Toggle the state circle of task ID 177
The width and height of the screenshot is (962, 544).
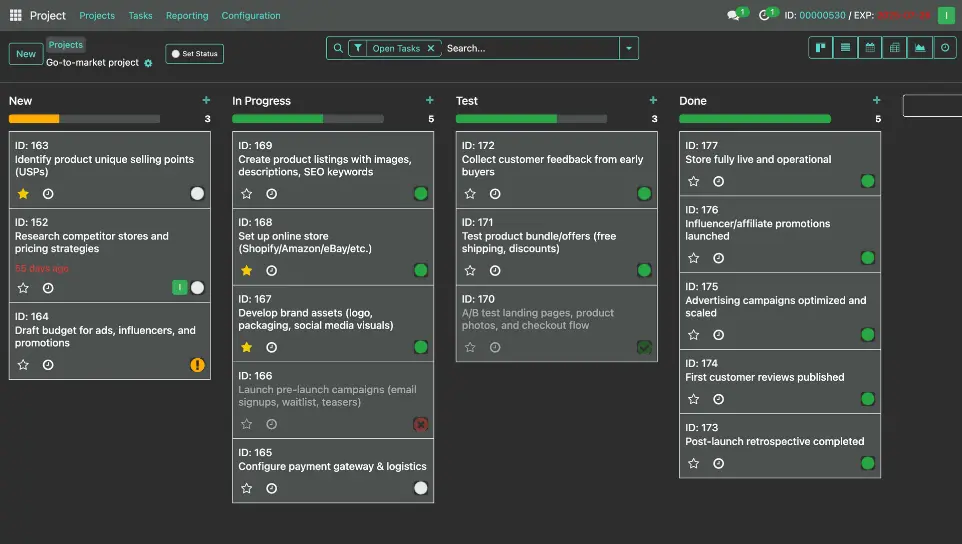867,181
